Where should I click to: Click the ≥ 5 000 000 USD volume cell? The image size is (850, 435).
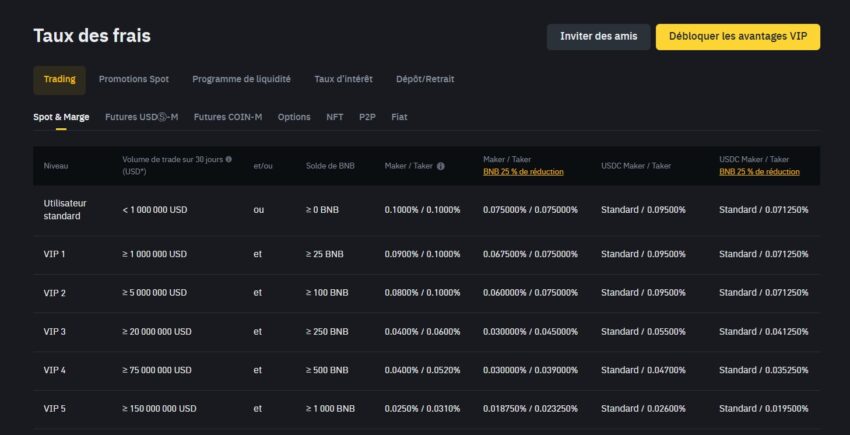(154, 293)
